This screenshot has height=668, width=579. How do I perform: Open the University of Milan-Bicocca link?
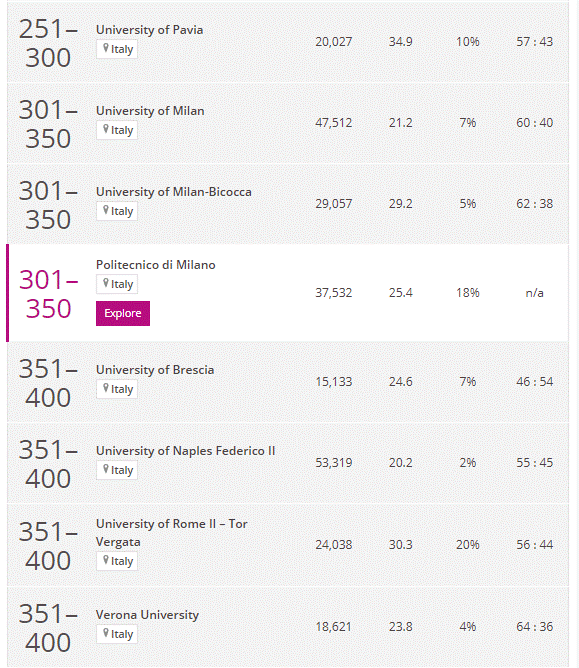click(174, 192)
